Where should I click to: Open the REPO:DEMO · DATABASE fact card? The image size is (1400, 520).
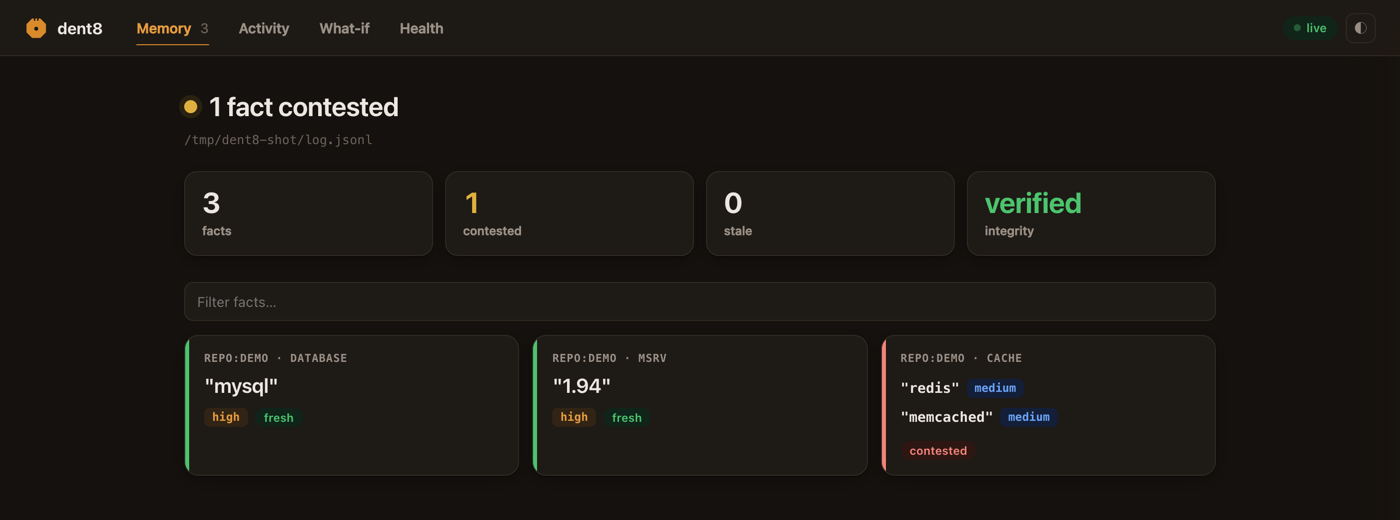click(x=352, y=405)
